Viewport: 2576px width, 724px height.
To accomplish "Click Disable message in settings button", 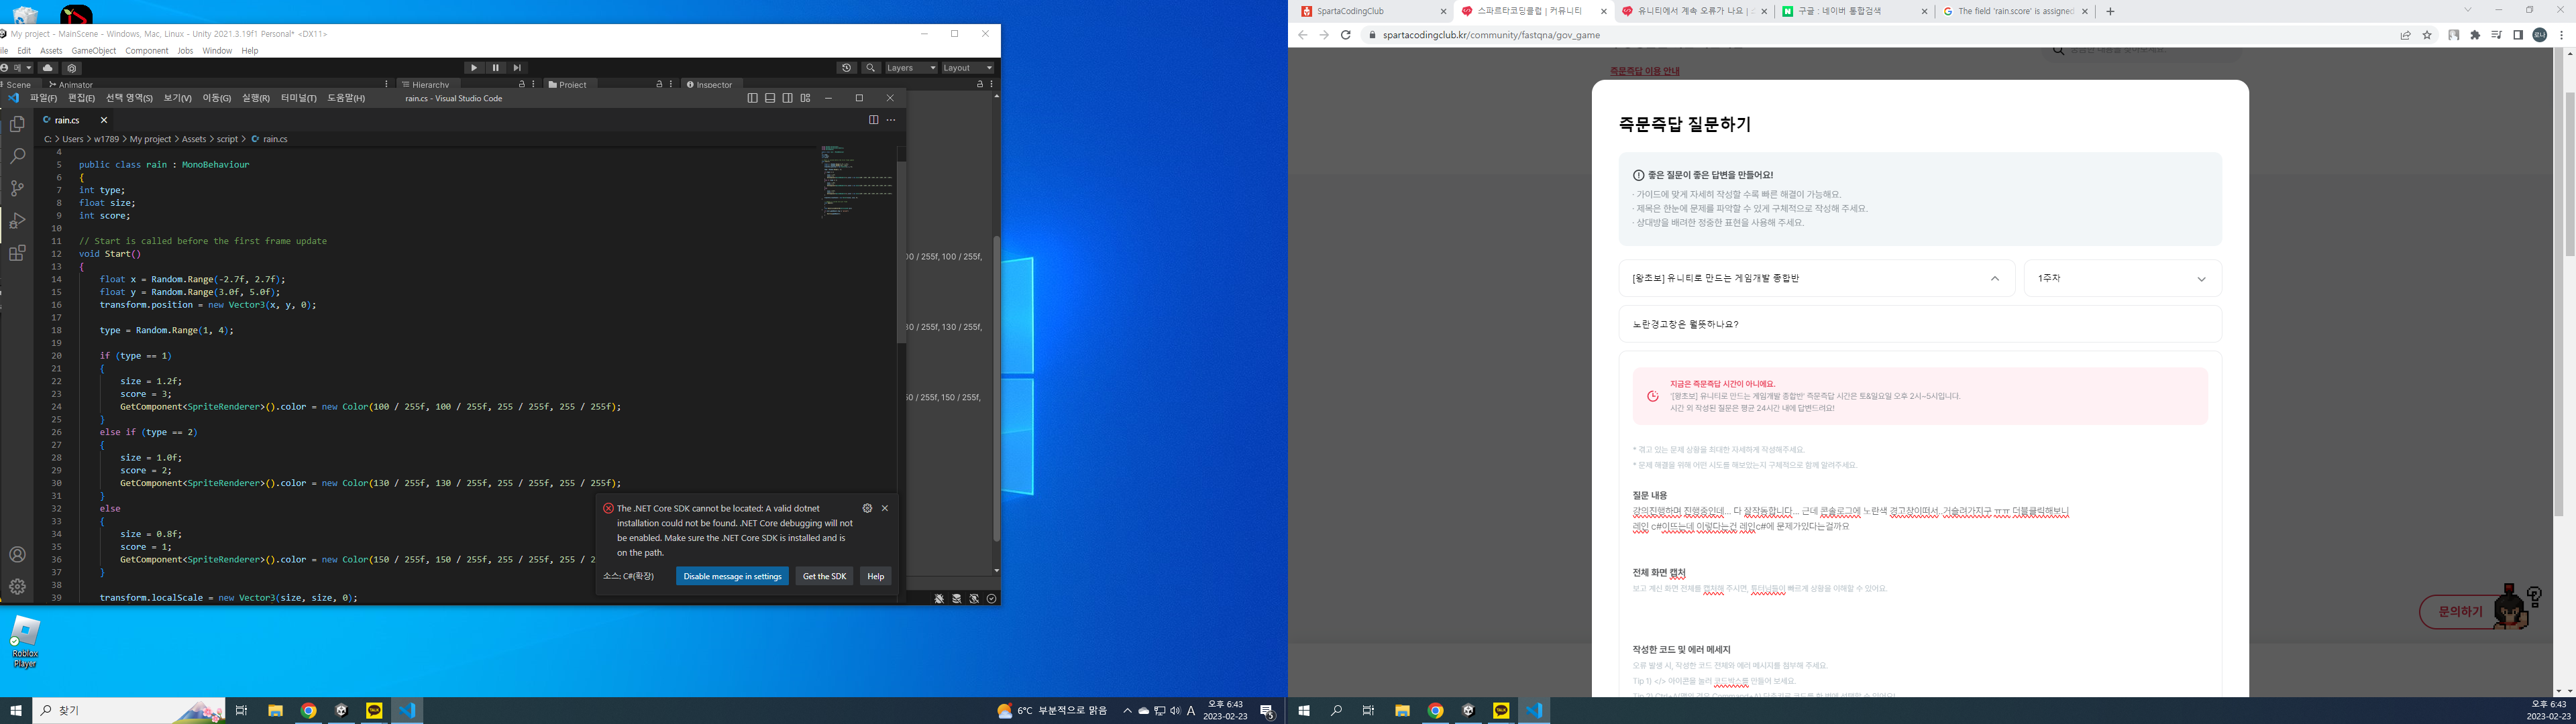I will (x=732, y=576).
